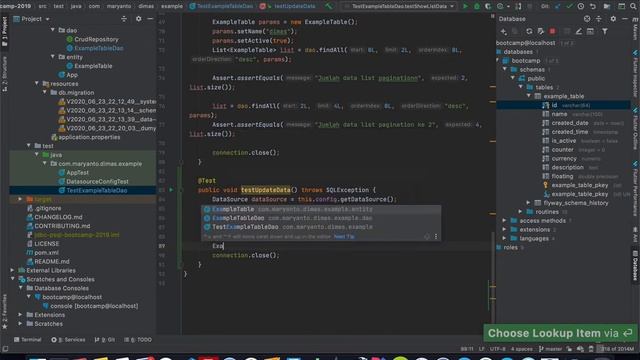Collapse the dao folder

click(53, 30)
